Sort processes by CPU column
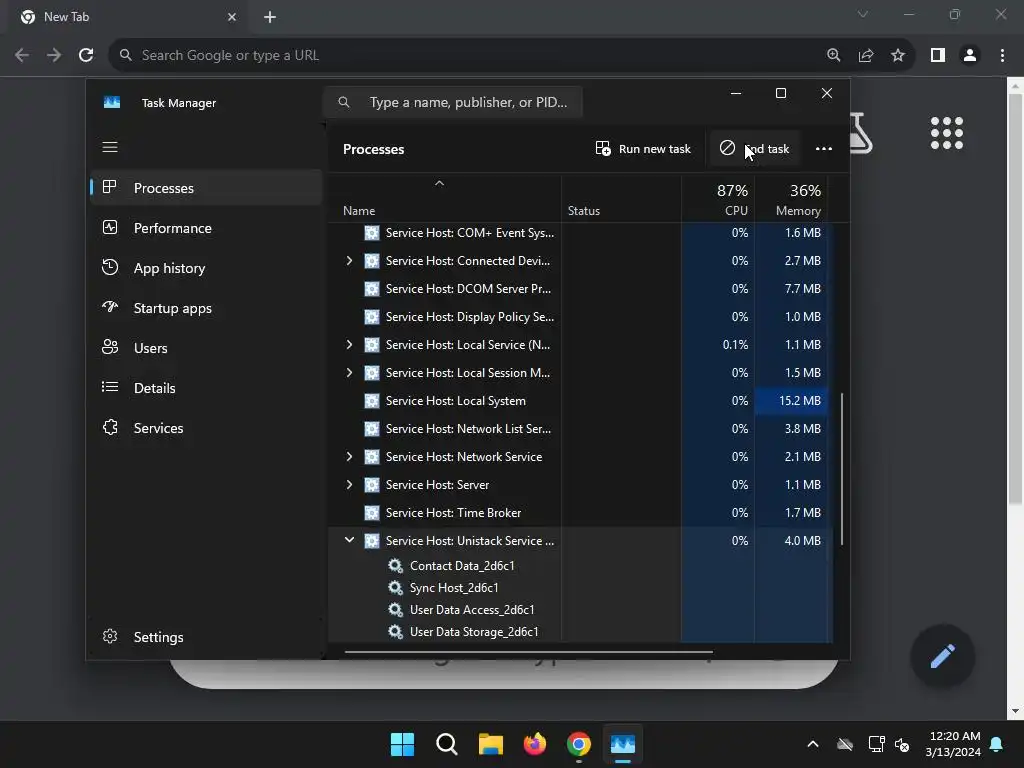This screenshot has height=768, width=1024. [x=718, y=200]
